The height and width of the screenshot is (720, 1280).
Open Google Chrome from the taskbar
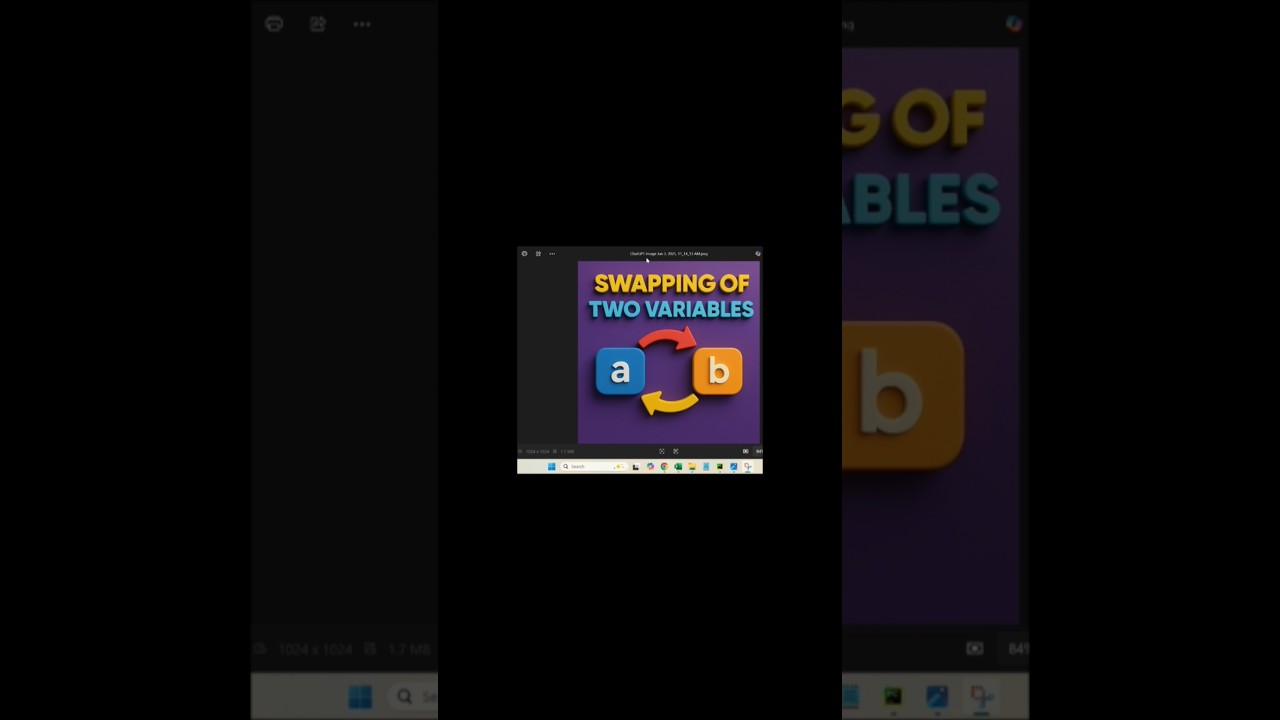pyautogui.click(x=664, y=467)
